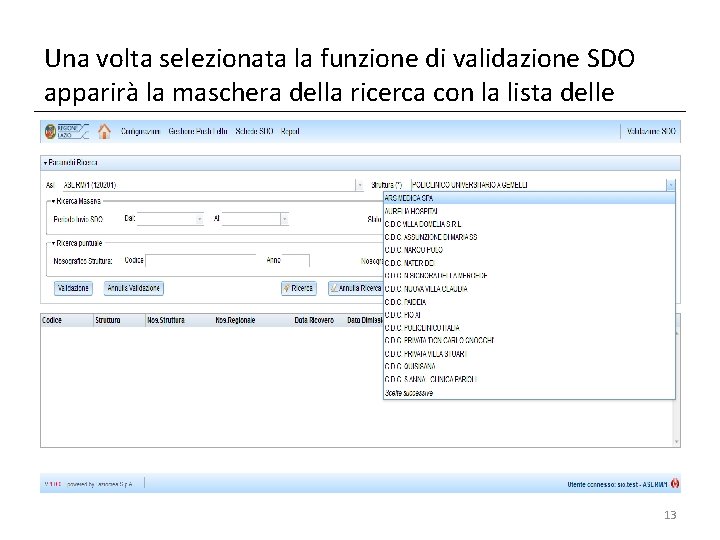Sort by the Nos.Struttura column header
720x540 pixels.
click(180, 321)
